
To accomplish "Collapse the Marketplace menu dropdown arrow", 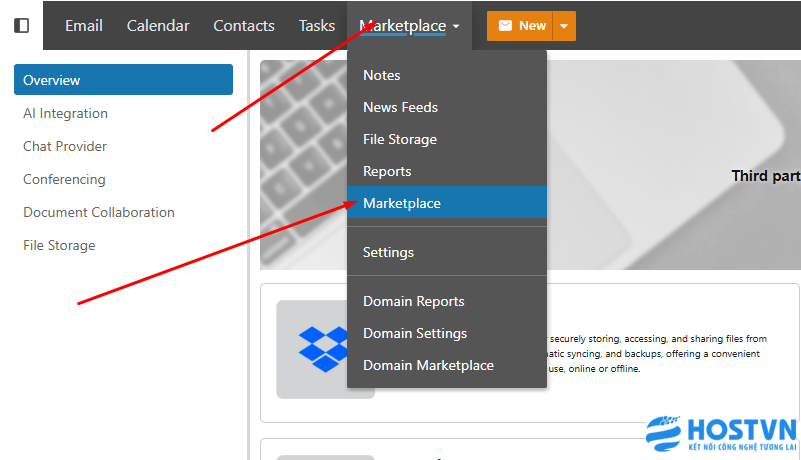I will coord(456,27).
